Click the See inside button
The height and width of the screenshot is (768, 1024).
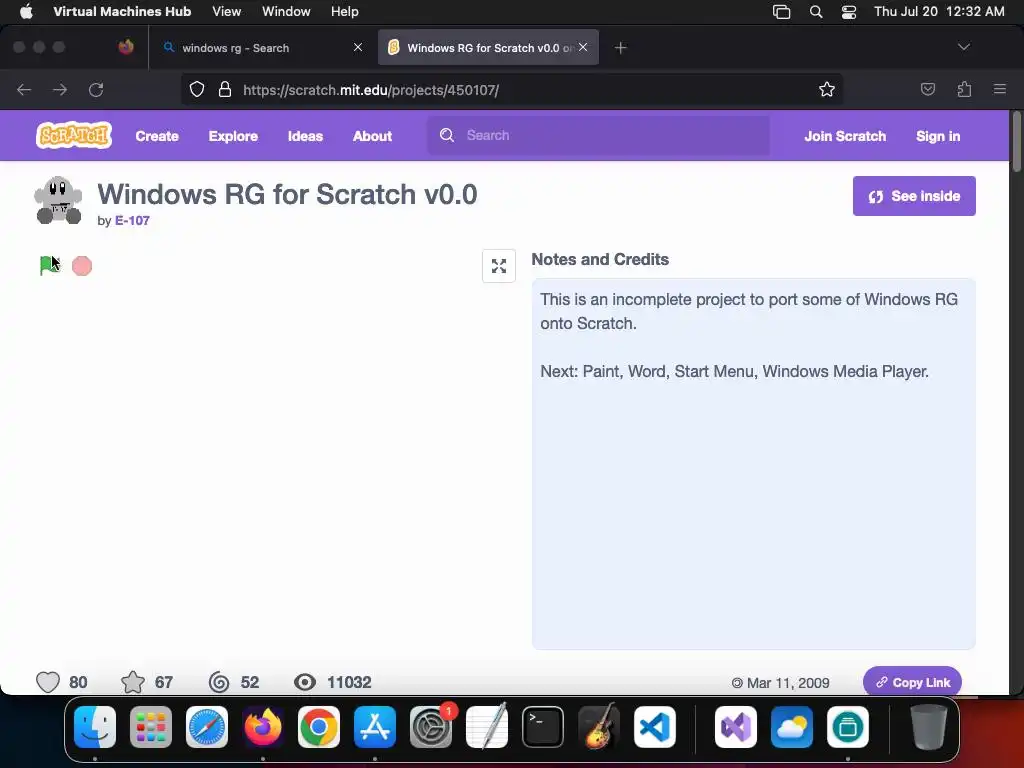tap(914, 196)
